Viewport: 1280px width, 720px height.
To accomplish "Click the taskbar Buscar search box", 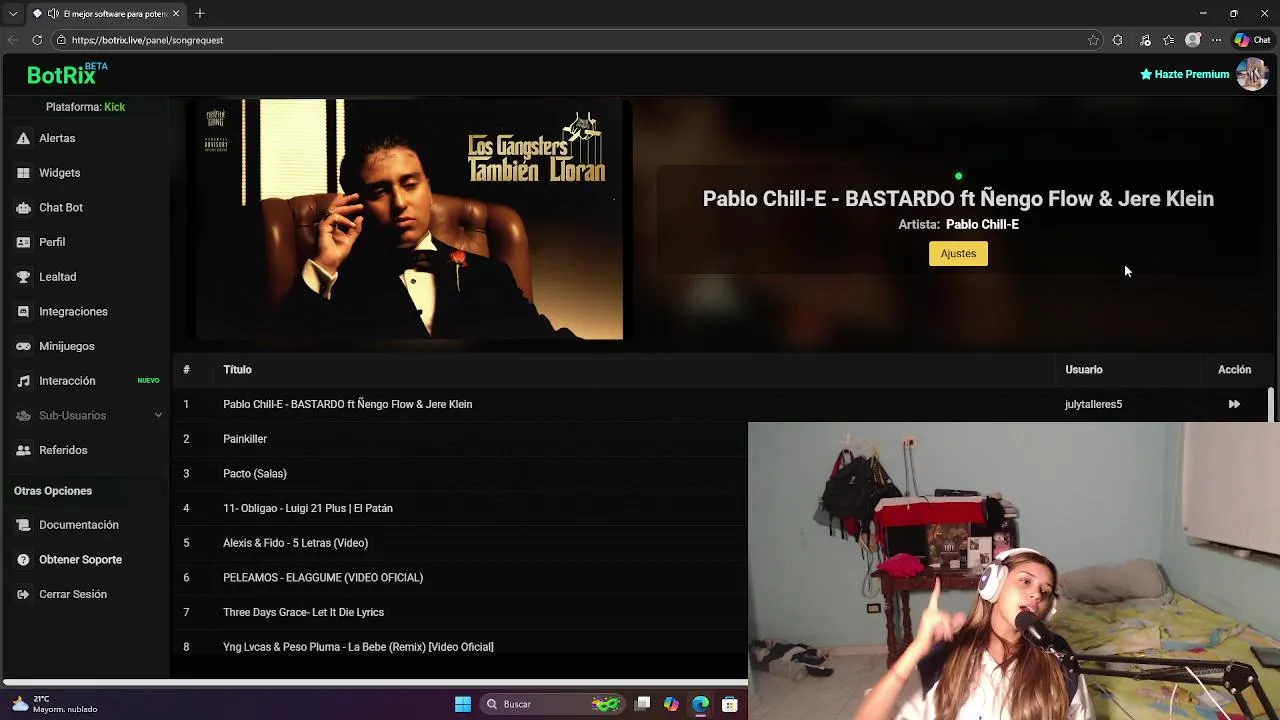I will click(x=552, y=704).
